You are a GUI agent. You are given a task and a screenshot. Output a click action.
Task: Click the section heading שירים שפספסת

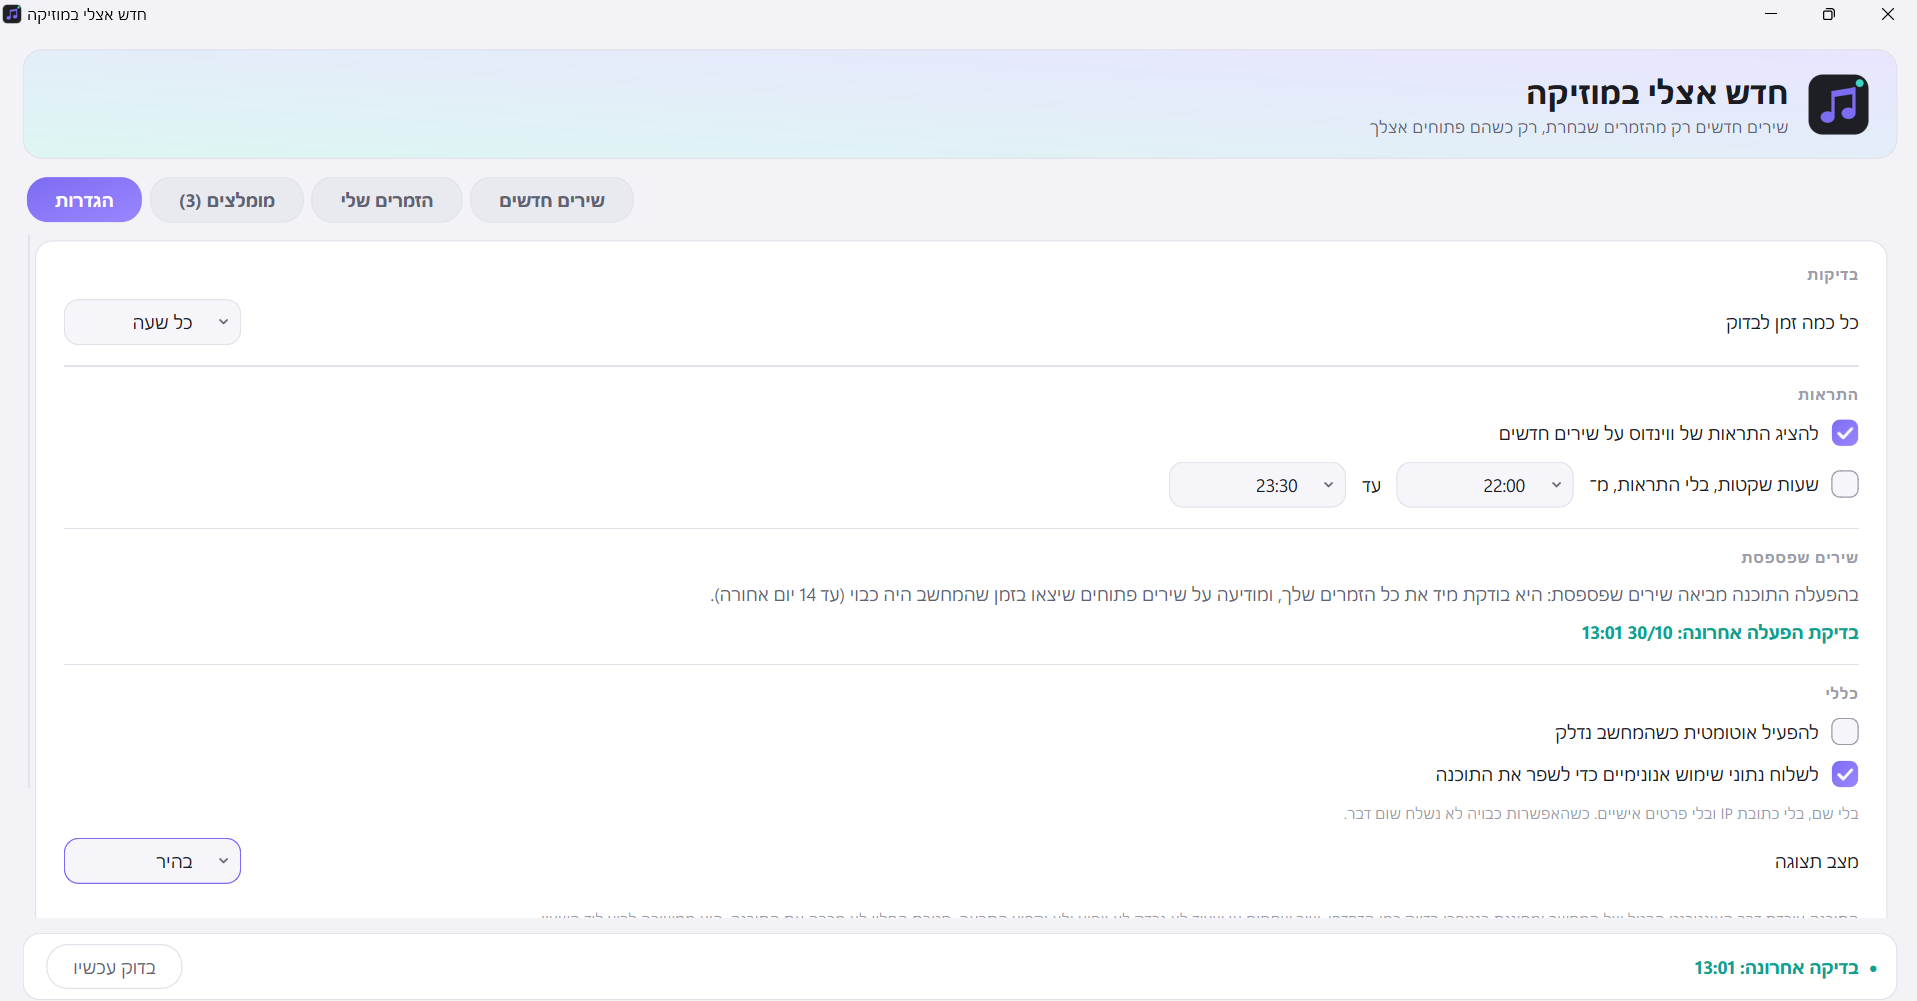click(1800, 557)
